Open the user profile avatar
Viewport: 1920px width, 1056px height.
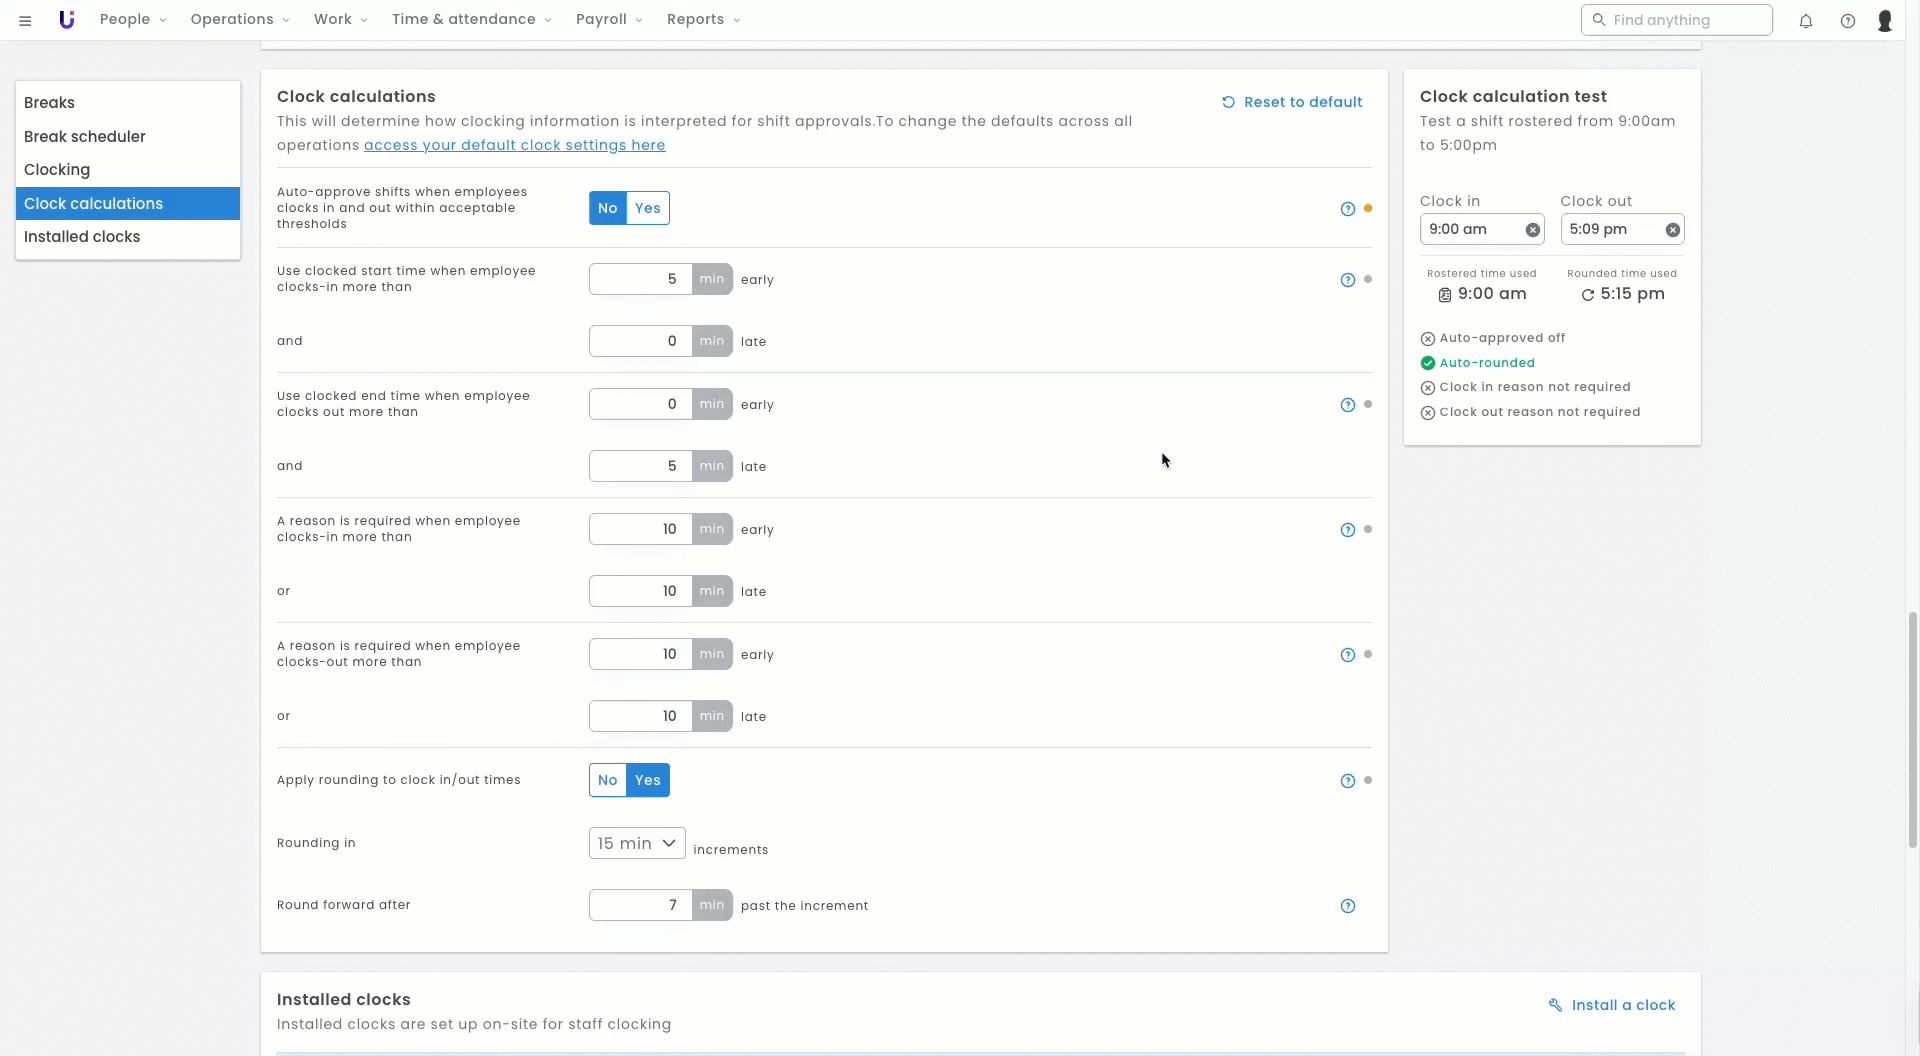pos(1884,20)
